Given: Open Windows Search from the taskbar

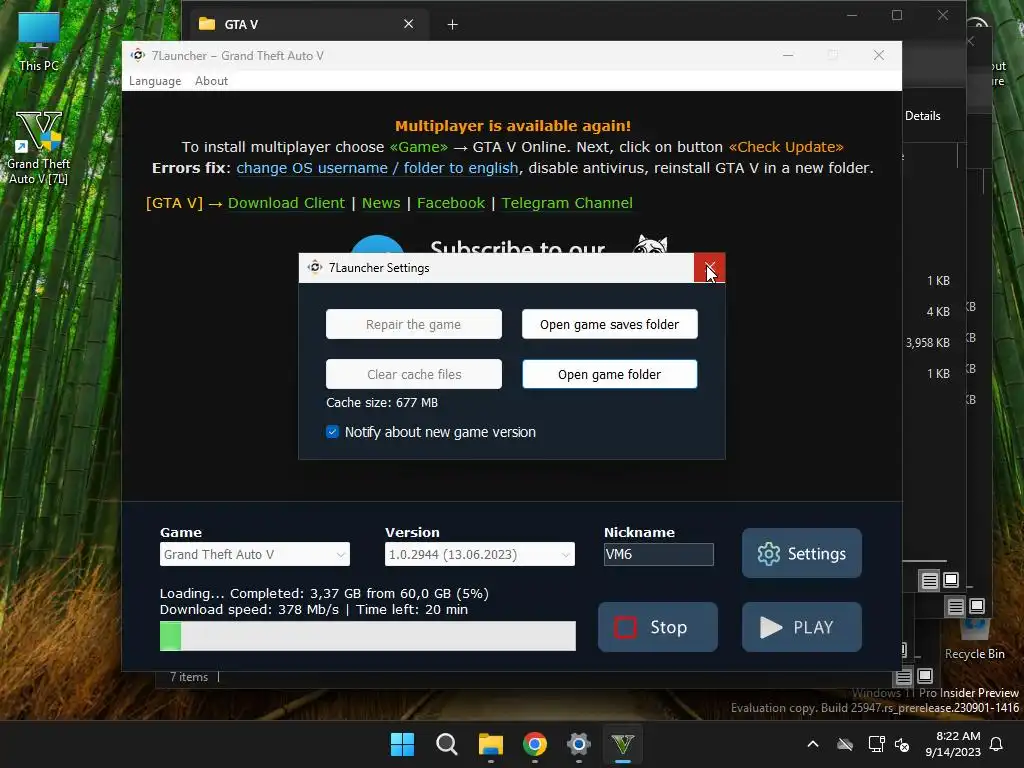Looking at the screenshot, I should click(447, 744).
